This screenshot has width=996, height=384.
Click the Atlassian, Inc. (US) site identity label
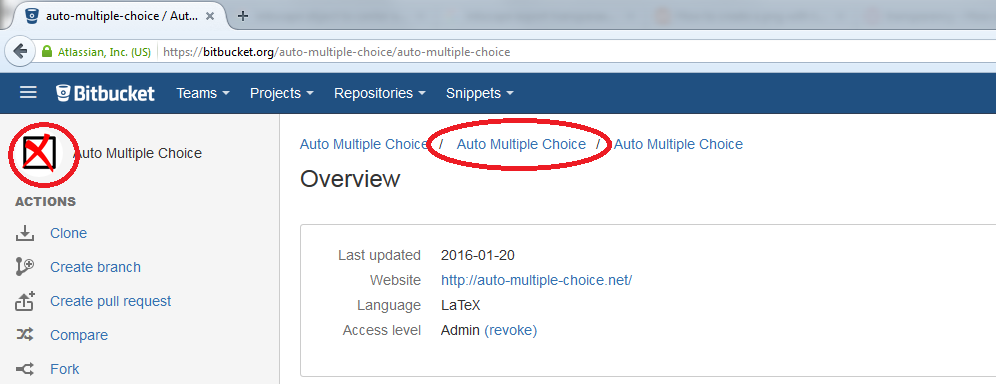104,52
